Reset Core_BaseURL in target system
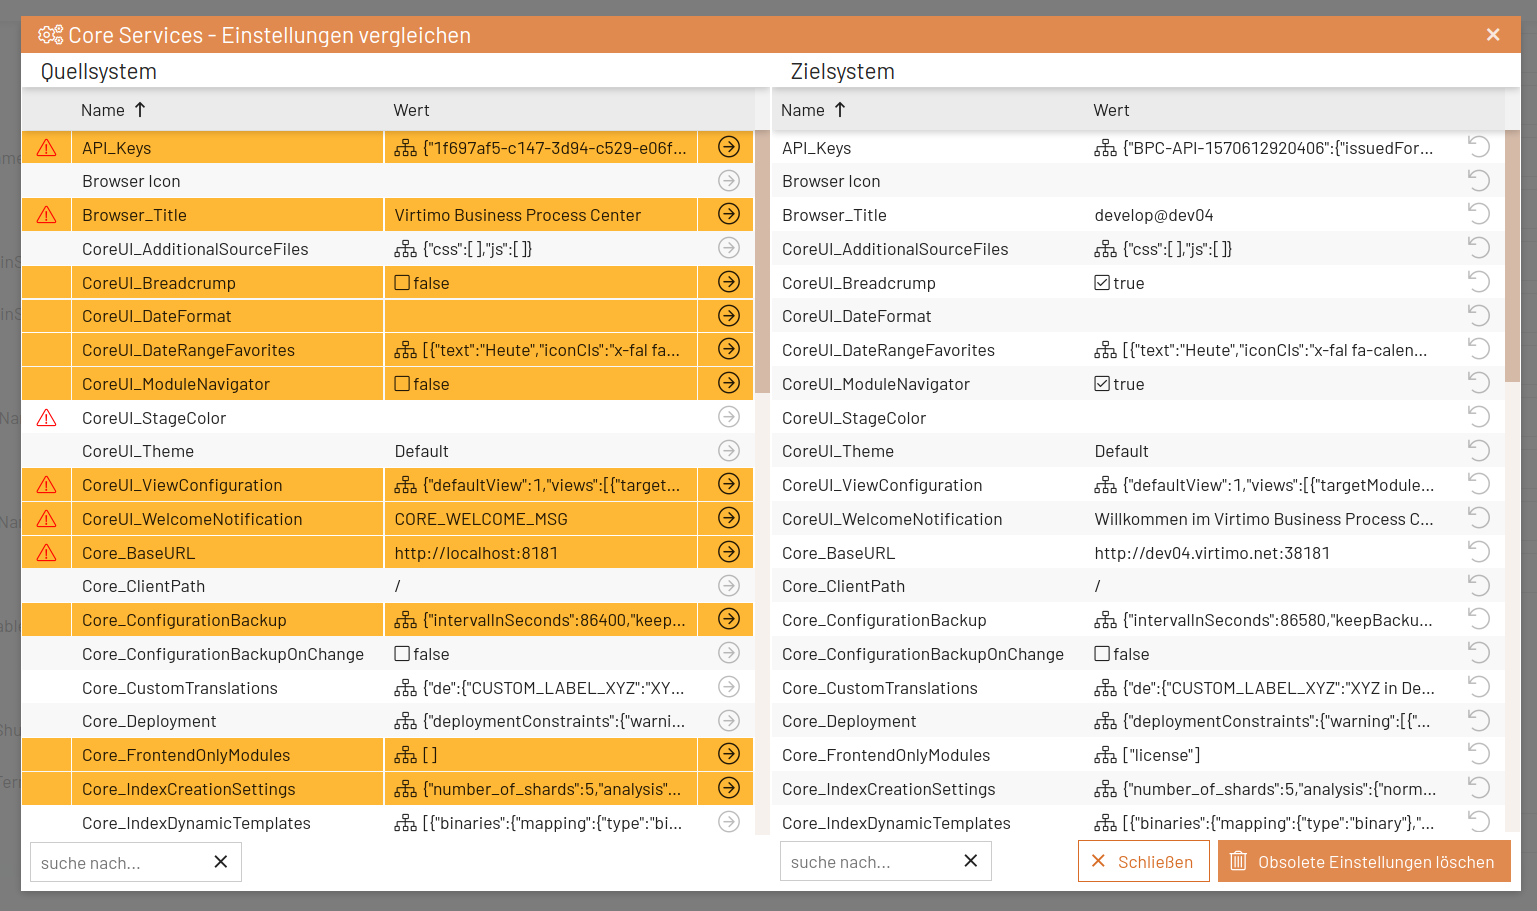The width and height of the screenshot is (1537, 911). [1478, 552]
